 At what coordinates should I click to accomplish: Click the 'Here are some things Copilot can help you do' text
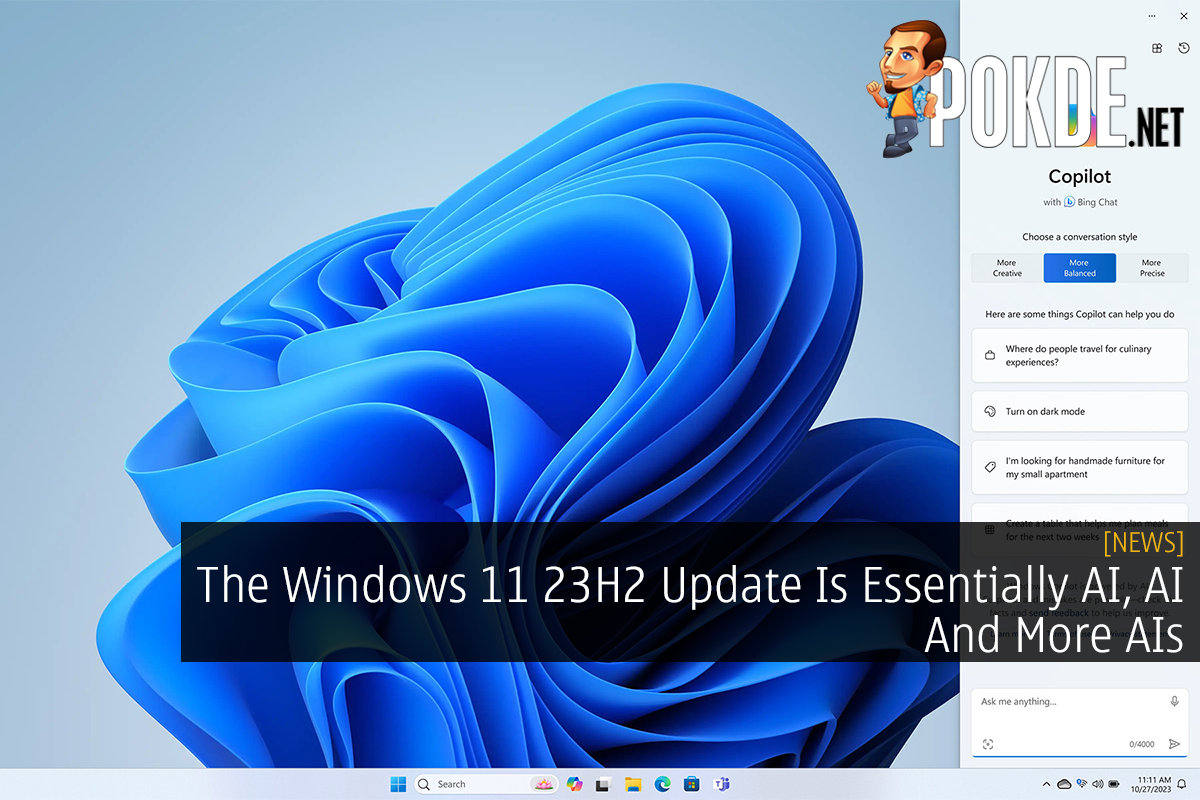pos(1080,314)
